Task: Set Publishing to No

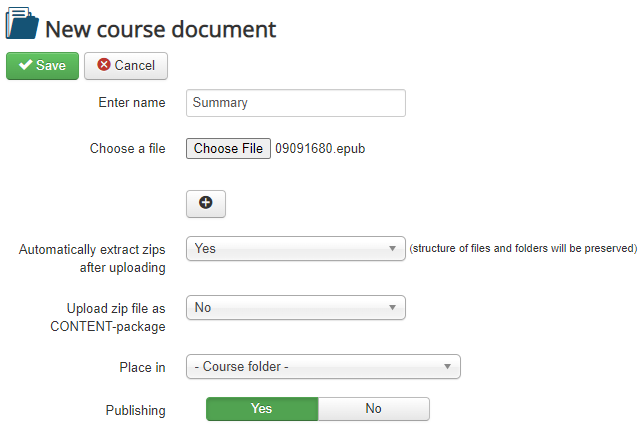Action: tap(373, 409)
